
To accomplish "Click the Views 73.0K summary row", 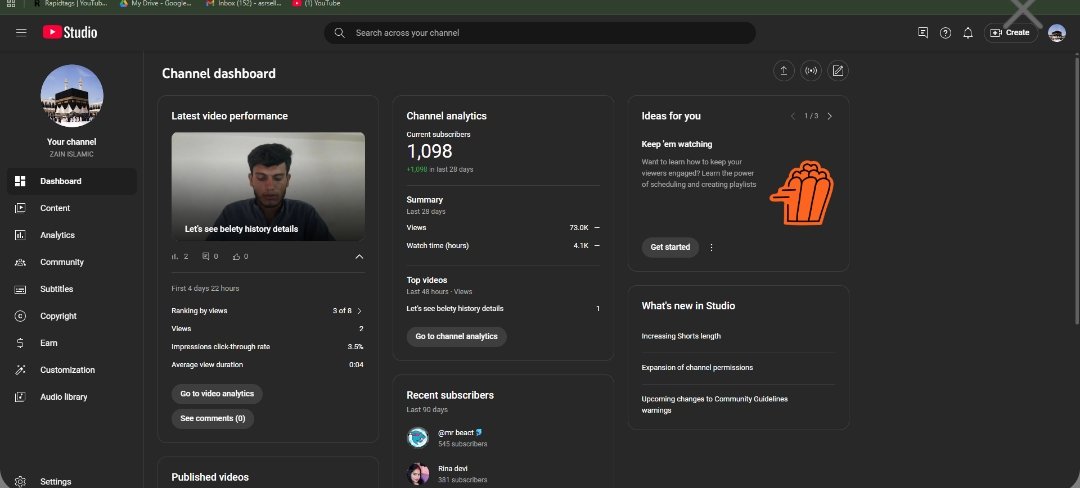I will 503,227.
